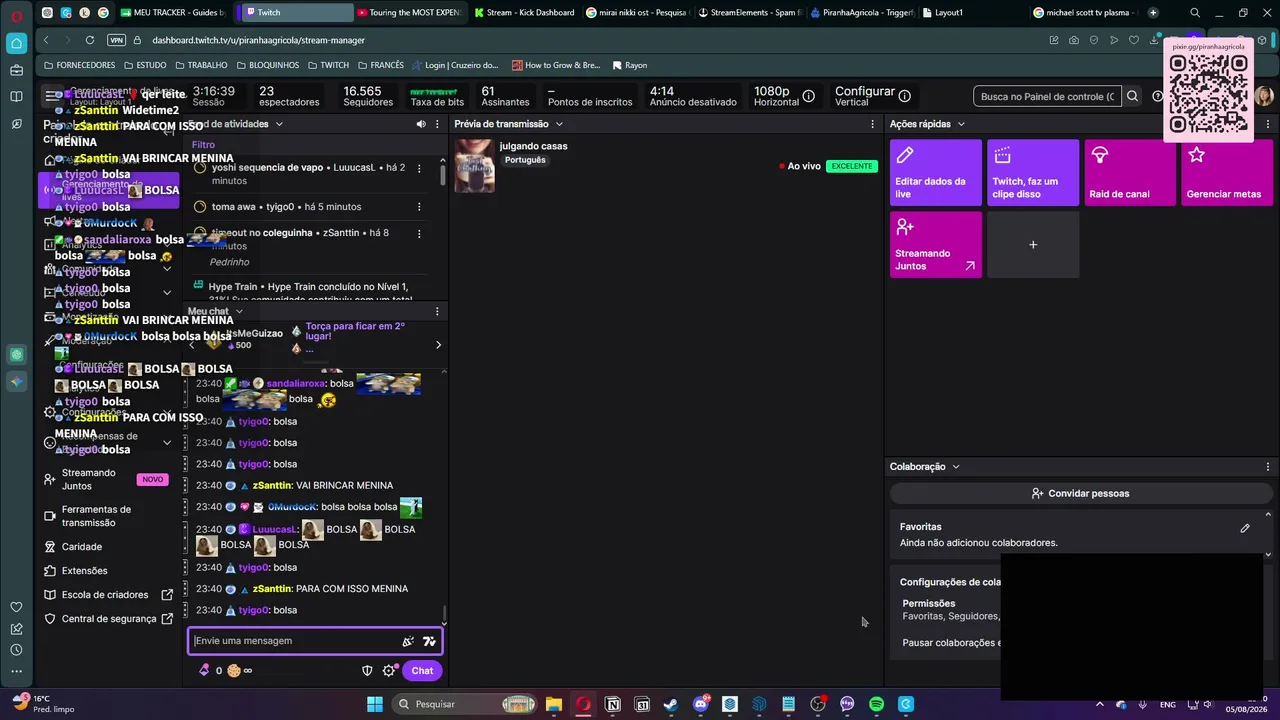This screenshot has width=1280, height=720.
Task: Open the chat emote picker icon
Action: click(429, 641)
